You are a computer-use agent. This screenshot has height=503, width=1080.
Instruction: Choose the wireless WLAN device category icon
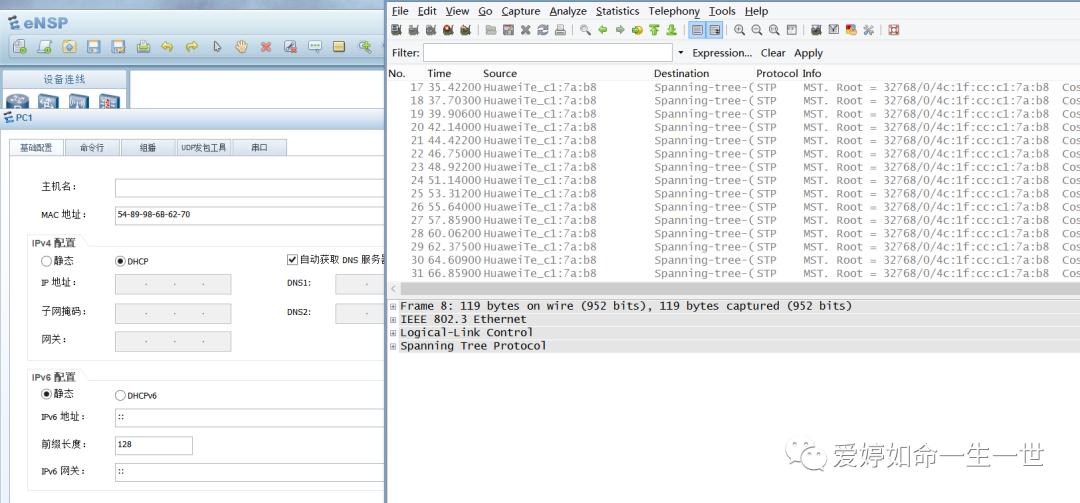click(79, 101)
